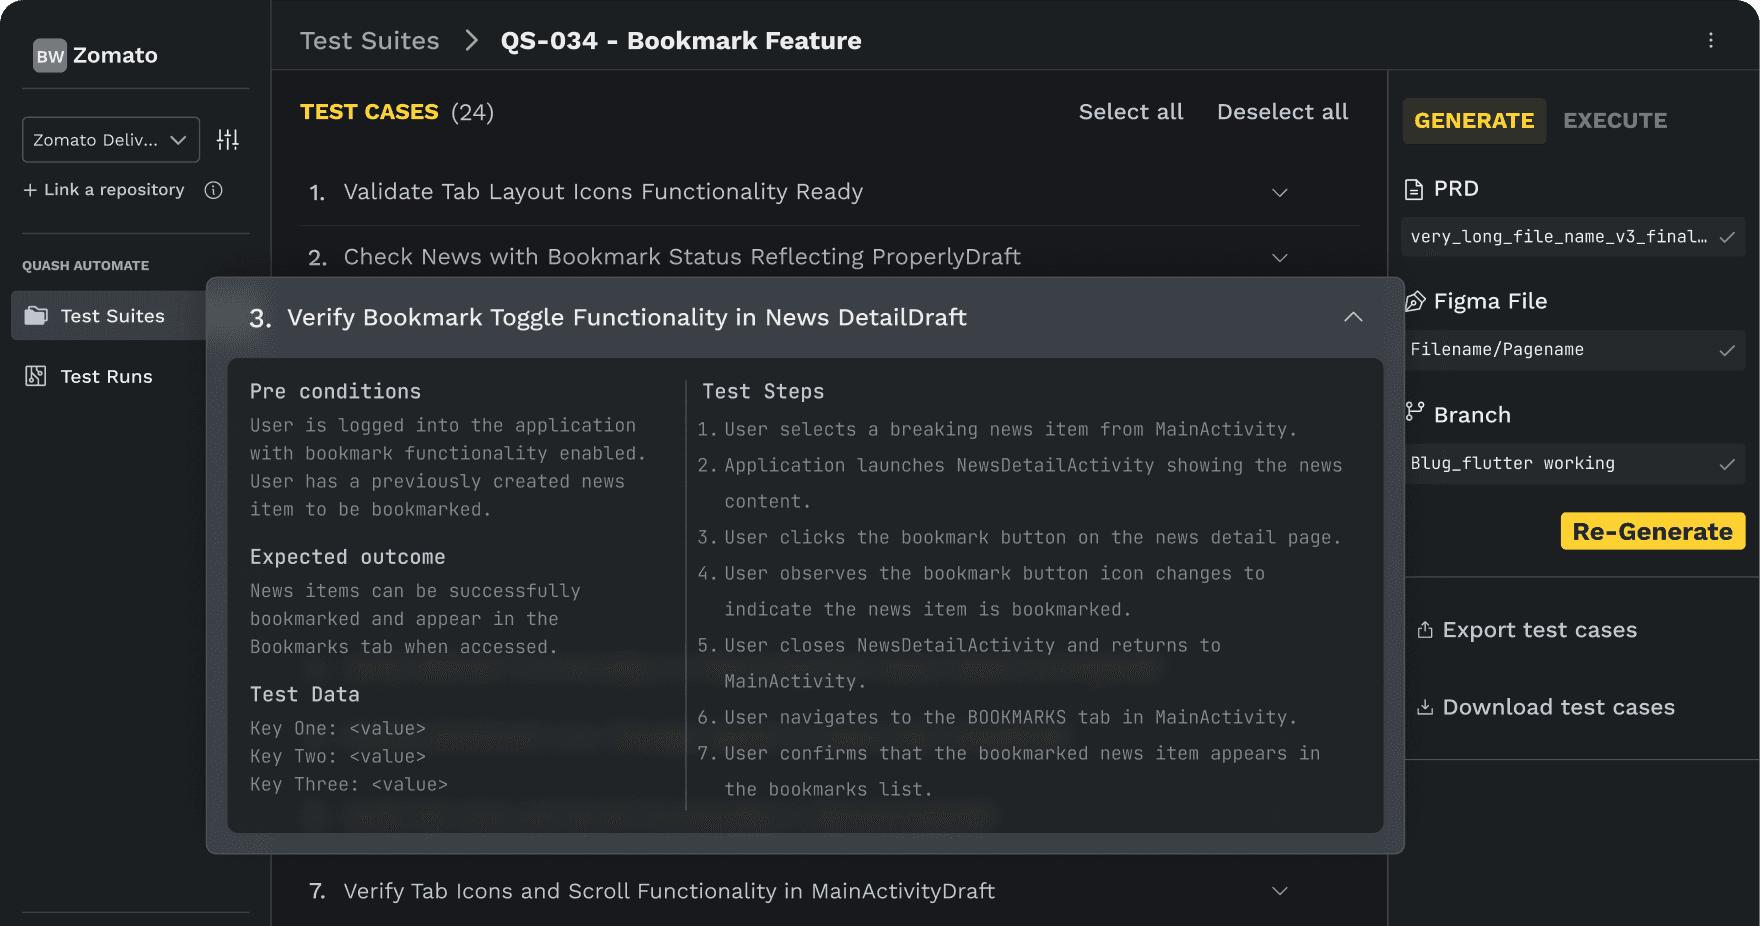The height and width of the screenshot is (926, 1760).
Task: Click the Test Runs sidebar icon
Action: coord(36,376)
